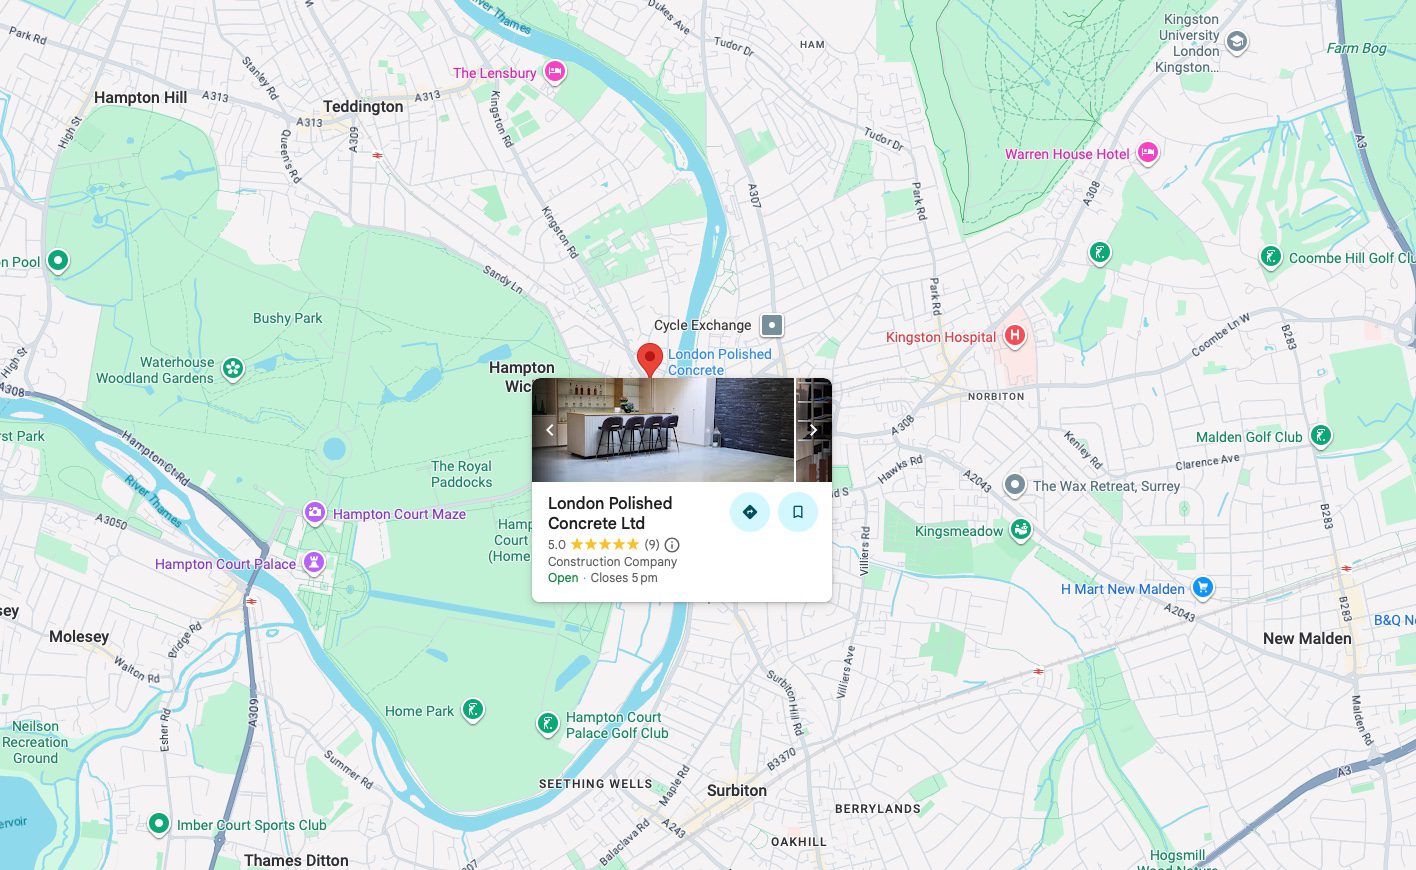Click the Coombe Hill Golf Club pin
This screenshot has height=870, width=1416.
[x=1271, y=257]
